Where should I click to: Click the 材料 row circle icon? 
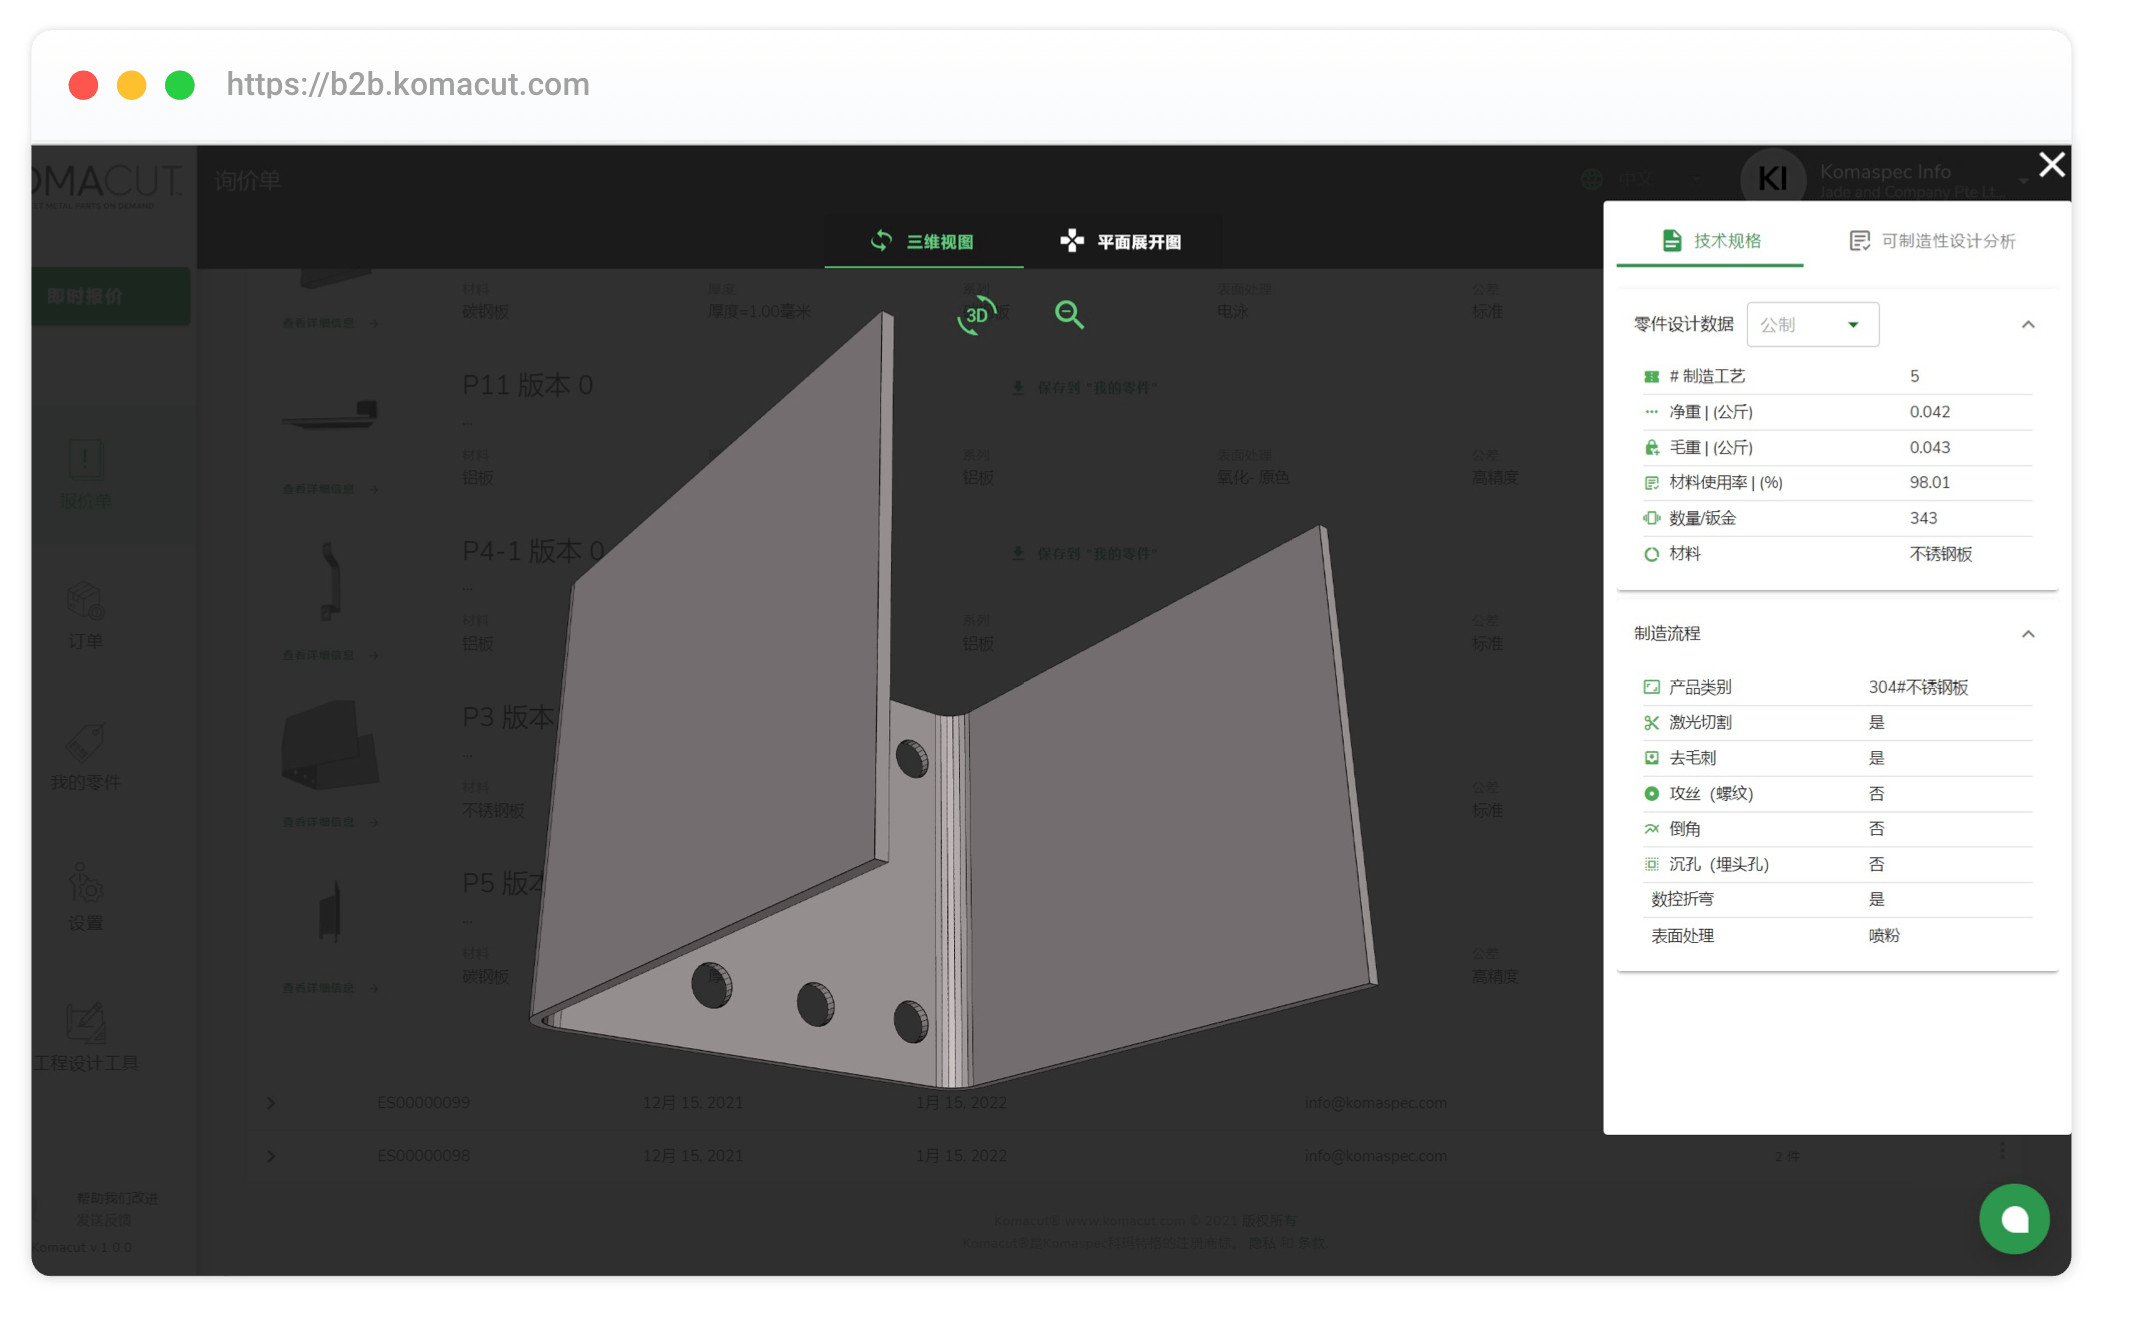click(x=1651, y=554)
